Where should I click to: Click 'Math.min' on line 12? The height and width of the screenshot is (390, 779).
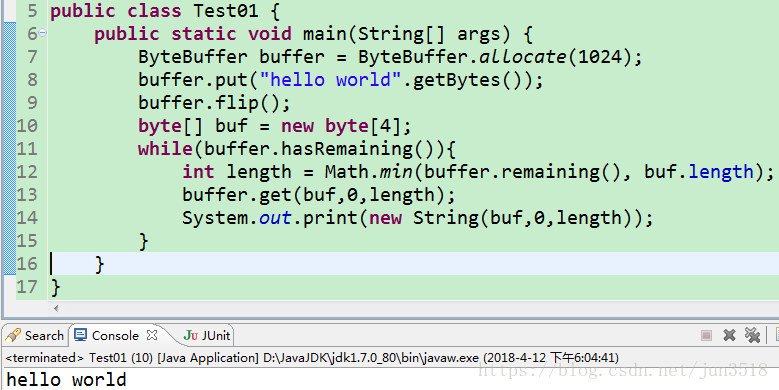pyautogui.click(x=368, y=171)
